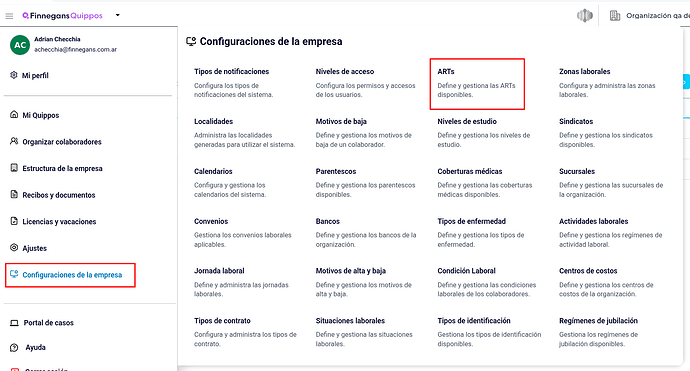
Task: Open Calendarios configuration
Action: click(213, 171)
